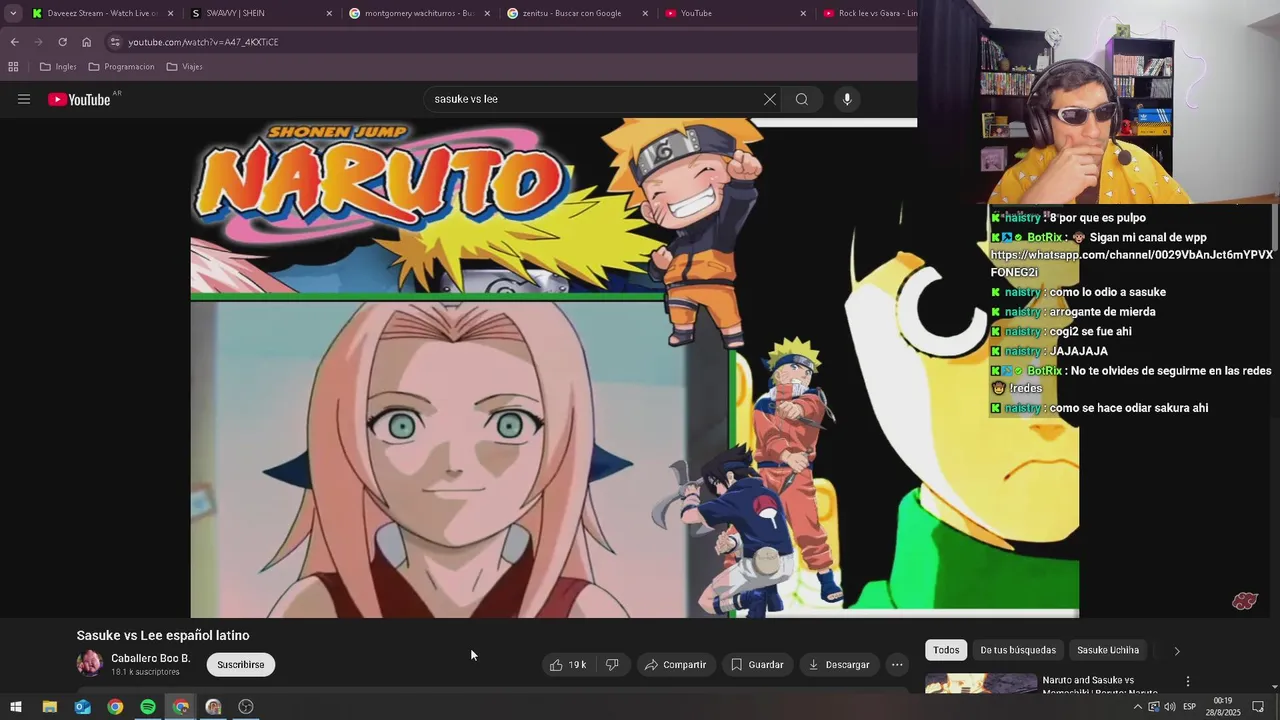Show more filter chips with the arrow

point(1177,651)
